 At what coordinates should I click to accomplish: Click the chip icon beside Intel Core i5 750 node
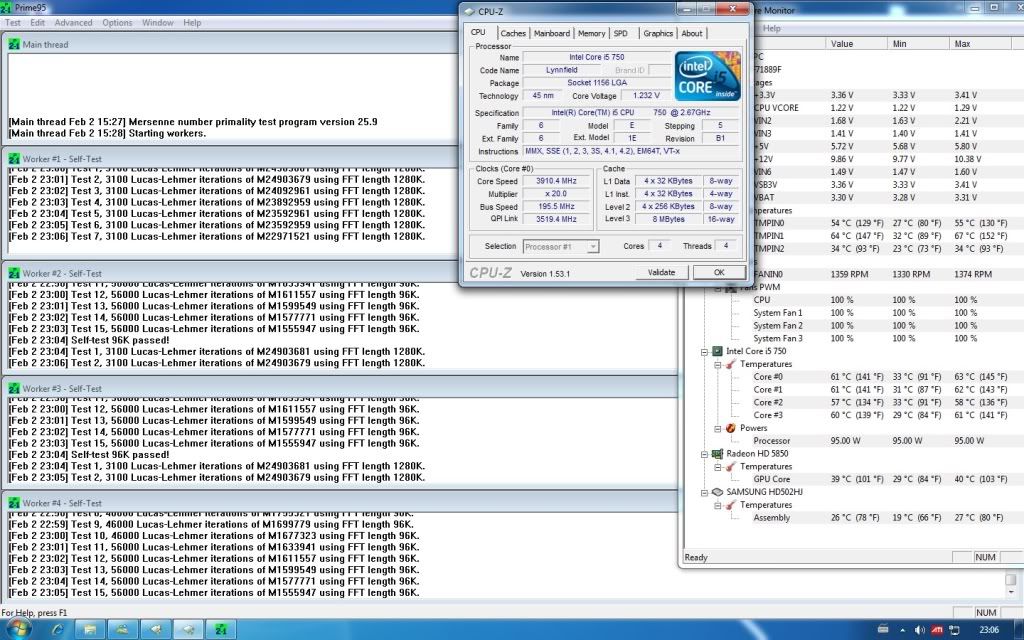click(x=717, y=351)
